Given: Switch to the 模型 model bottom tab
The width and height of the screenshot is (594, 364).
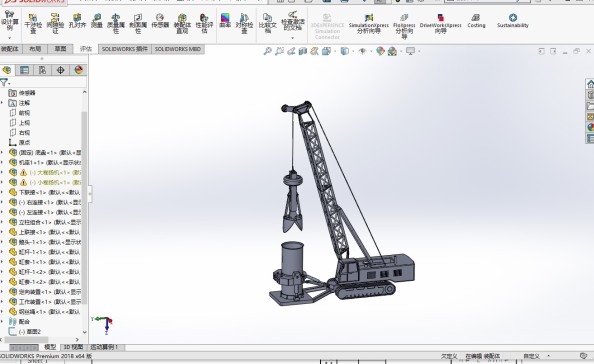Looking at the screenshot, I should 50,347.
